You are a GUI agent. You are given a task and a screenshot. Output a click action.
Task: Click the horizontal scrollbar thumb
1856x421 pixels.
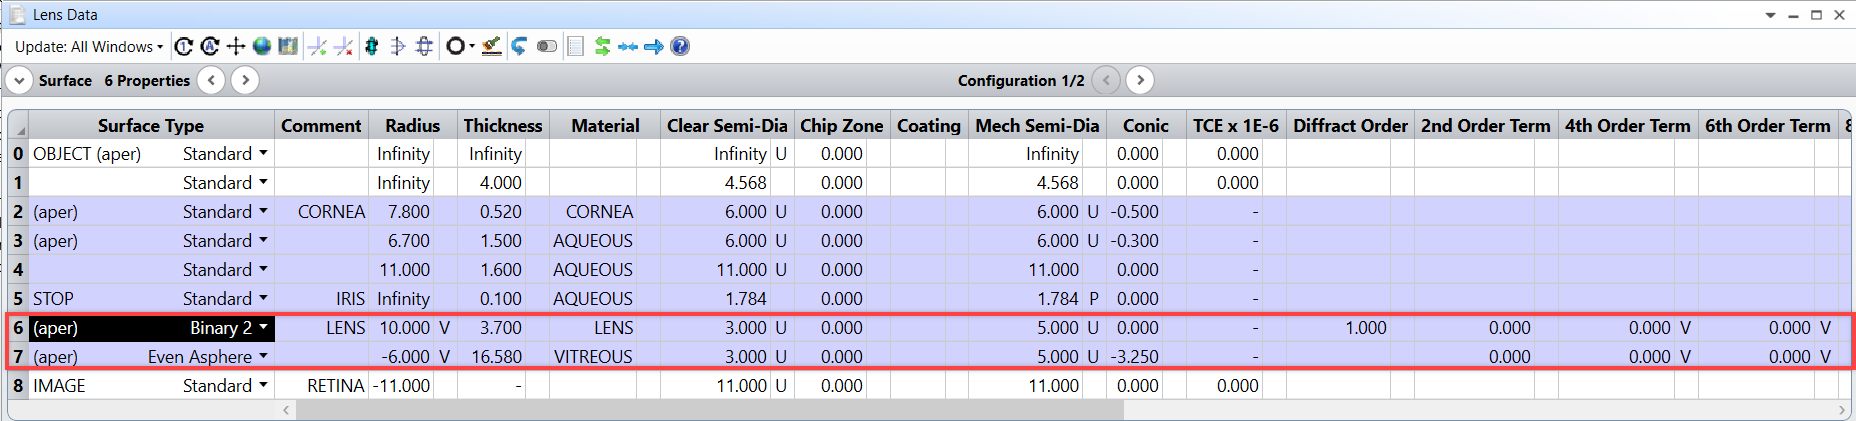point(710,410)
